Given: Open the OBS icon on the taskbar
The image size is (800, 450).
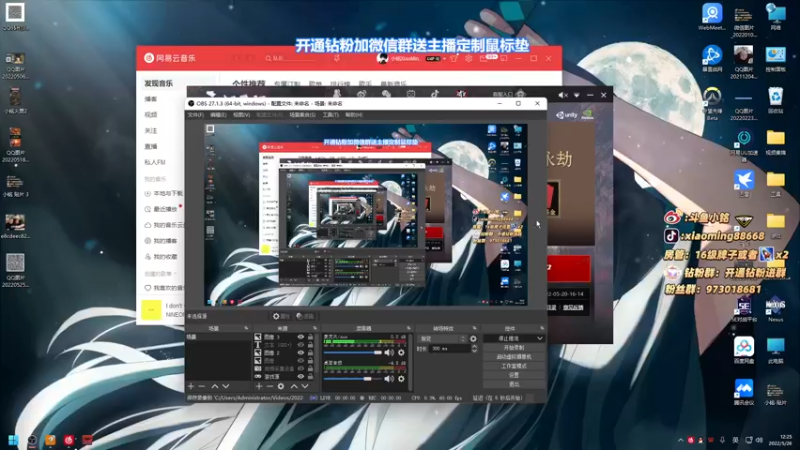Looking at the screenshot, I should pyautogui.click(x=32, y=440).
